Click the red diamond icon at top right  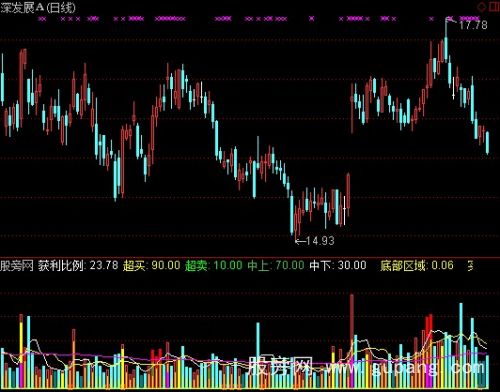pos(482,7)
